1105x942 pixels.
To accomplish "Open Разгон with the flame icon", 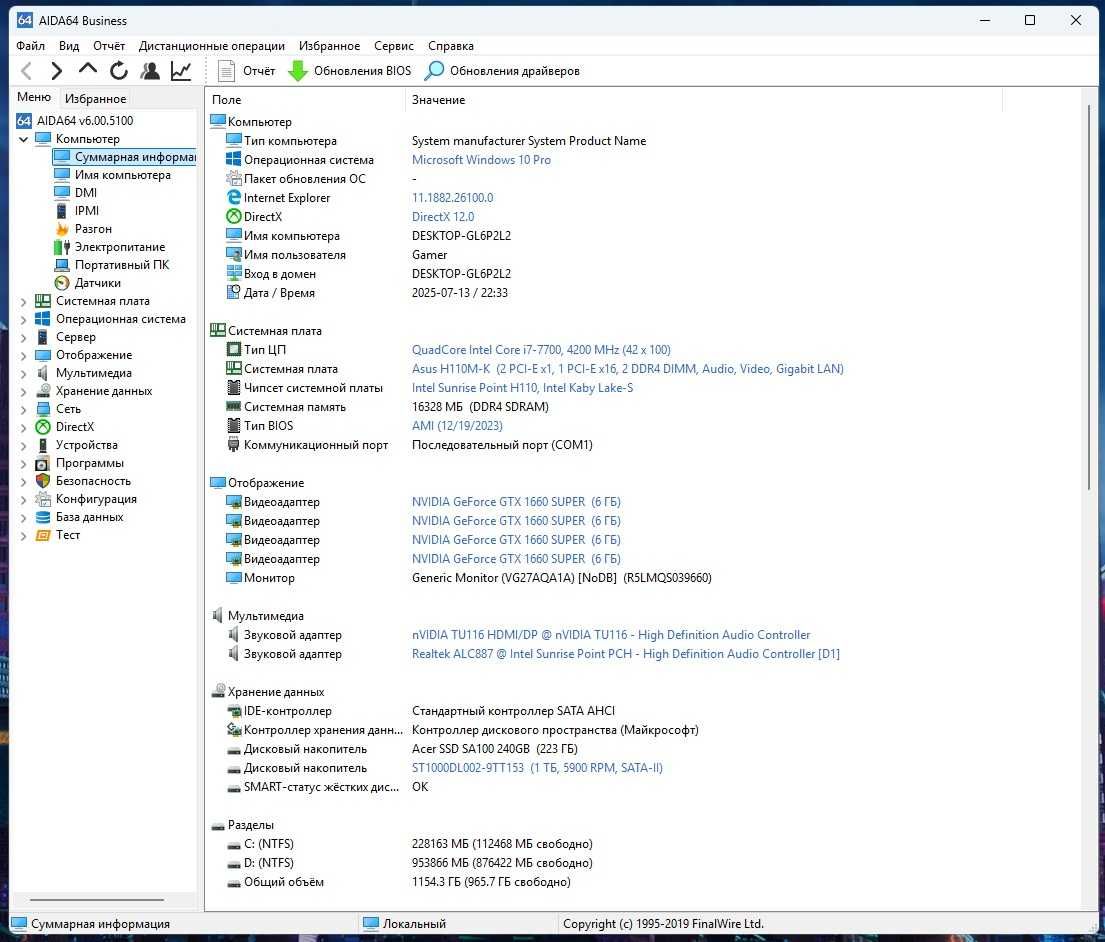I will (x=83, y=229).
